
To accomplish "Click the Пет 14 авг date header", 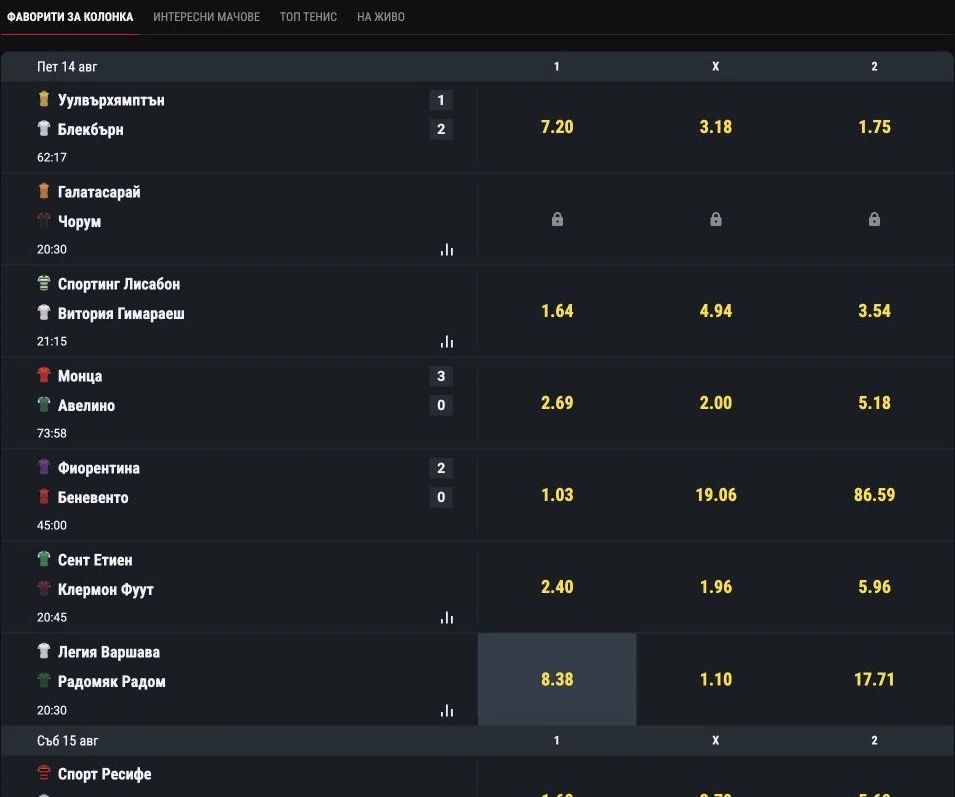I will pyautogui.click(x=67, y=67).
